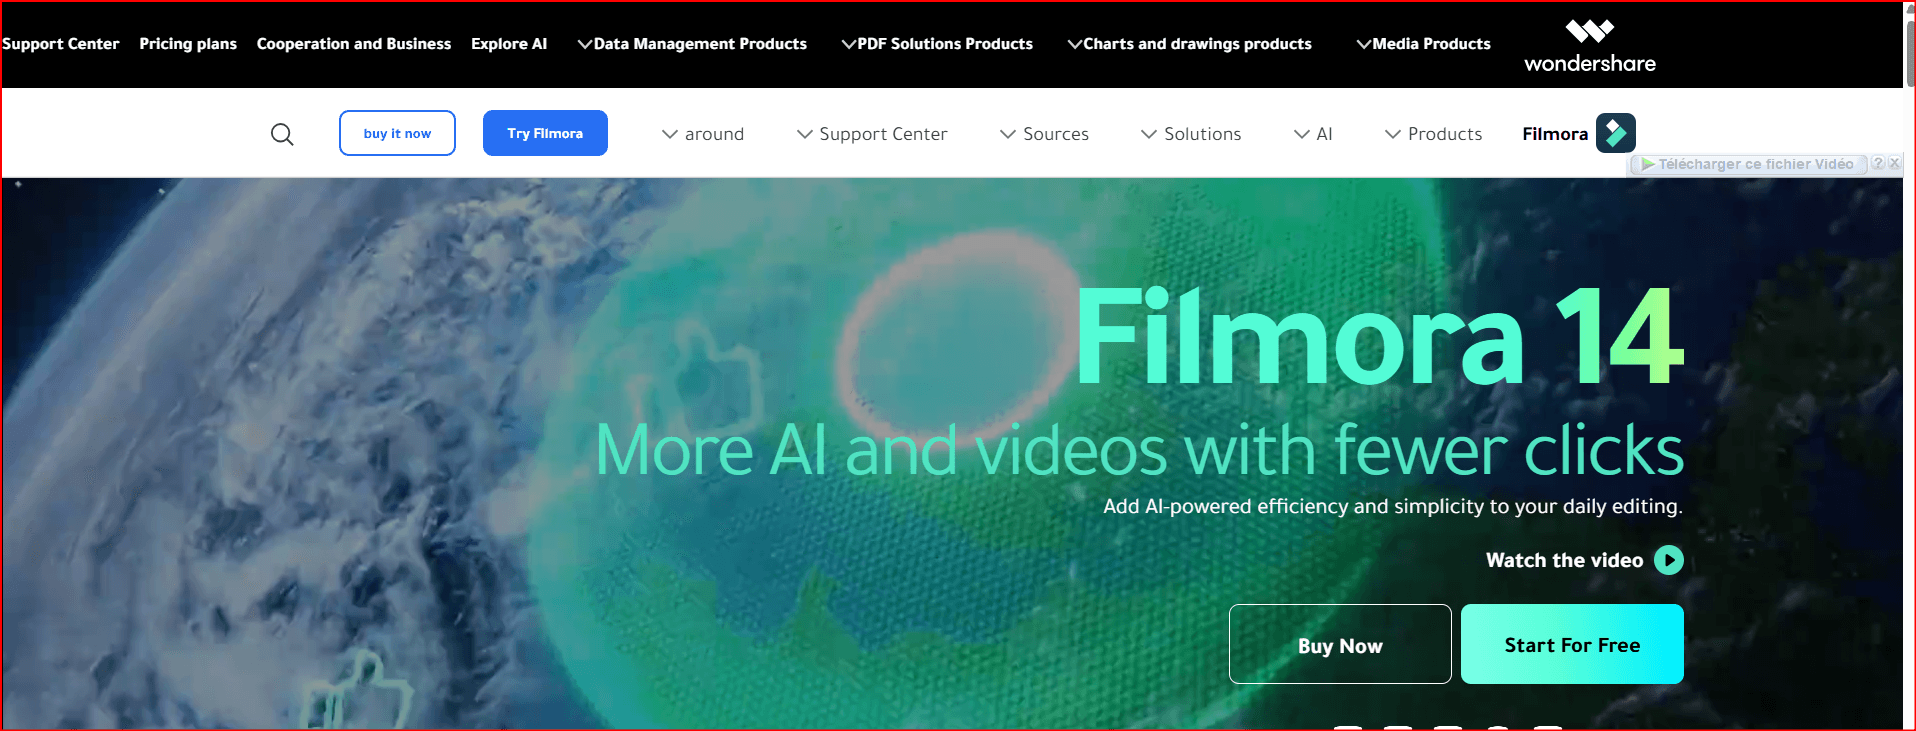Click the Wondershare logo
The height and width of the screenshot is (731, 1916).
1589,46
